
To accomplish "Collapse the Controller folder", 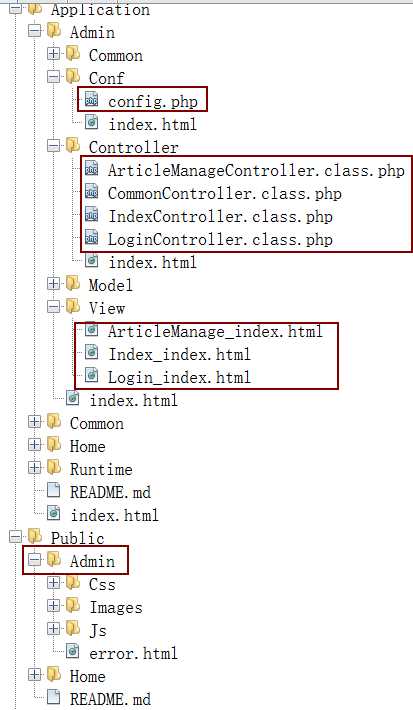I will pos(53,146).
